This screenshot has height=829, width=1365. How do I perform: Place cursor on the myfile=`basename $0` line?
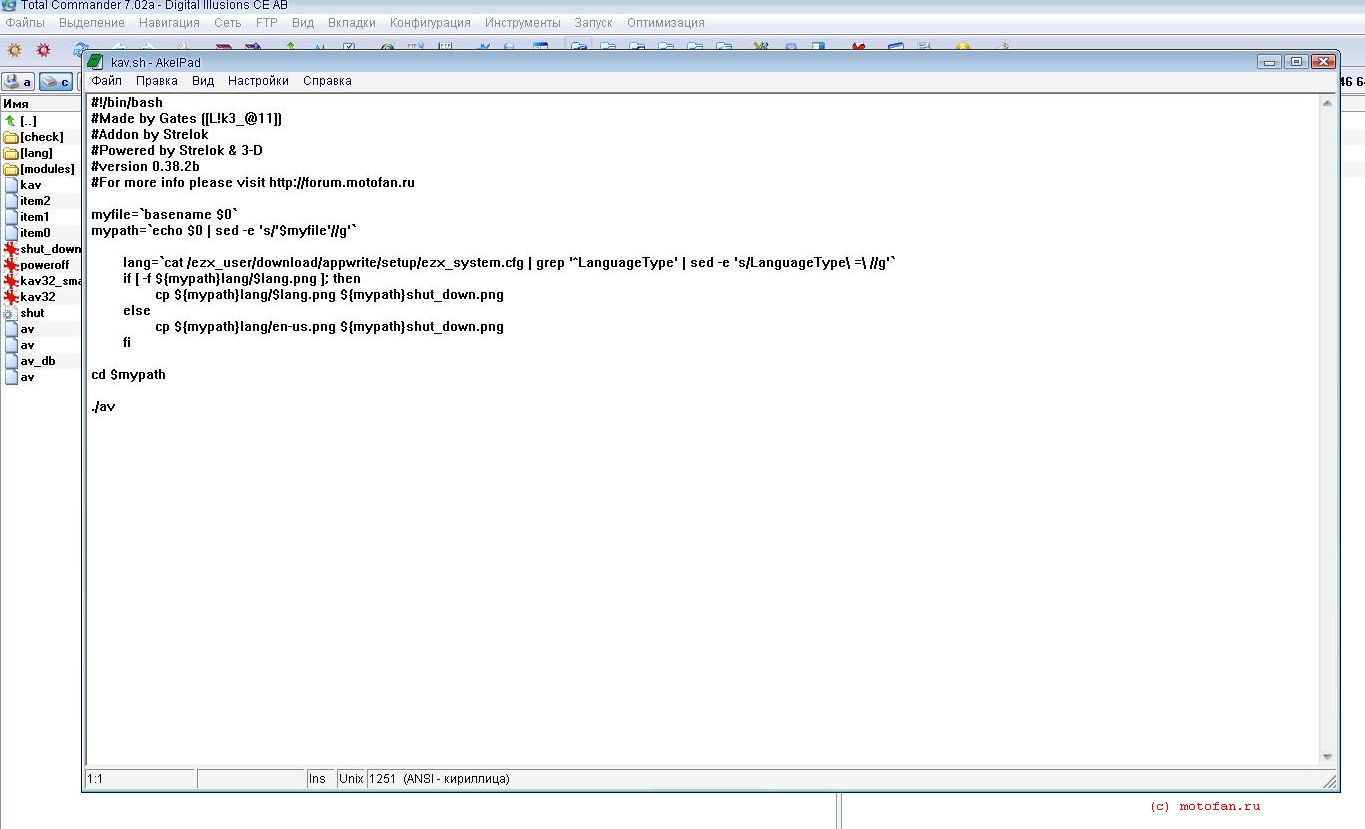pos(165,214)
